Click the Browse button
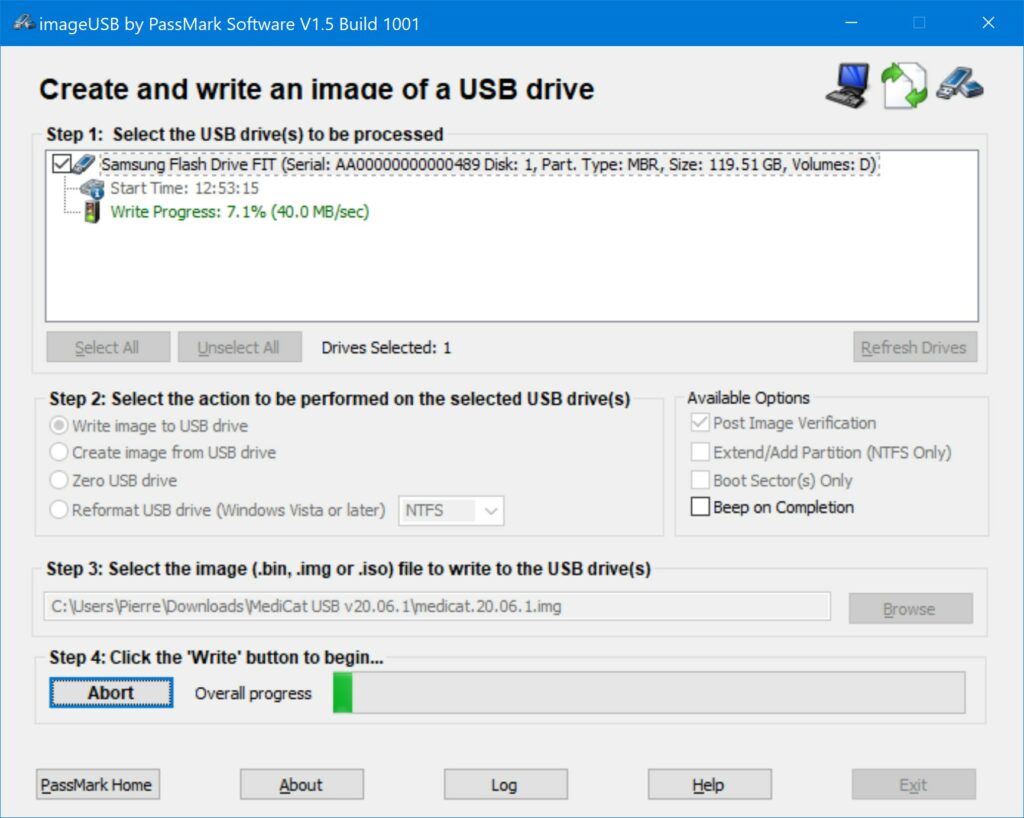Screen dimensions: 1024x818 [910, 608]
